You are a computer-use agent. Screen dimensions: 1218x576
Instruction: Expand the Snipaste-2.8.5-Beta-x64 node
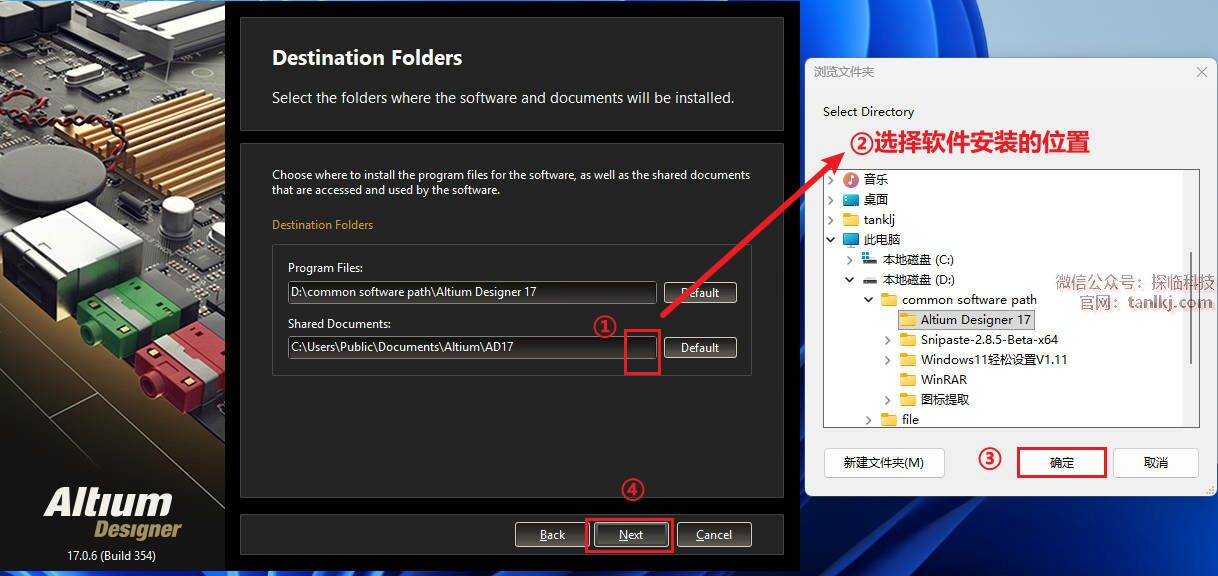tap(888, 340)
